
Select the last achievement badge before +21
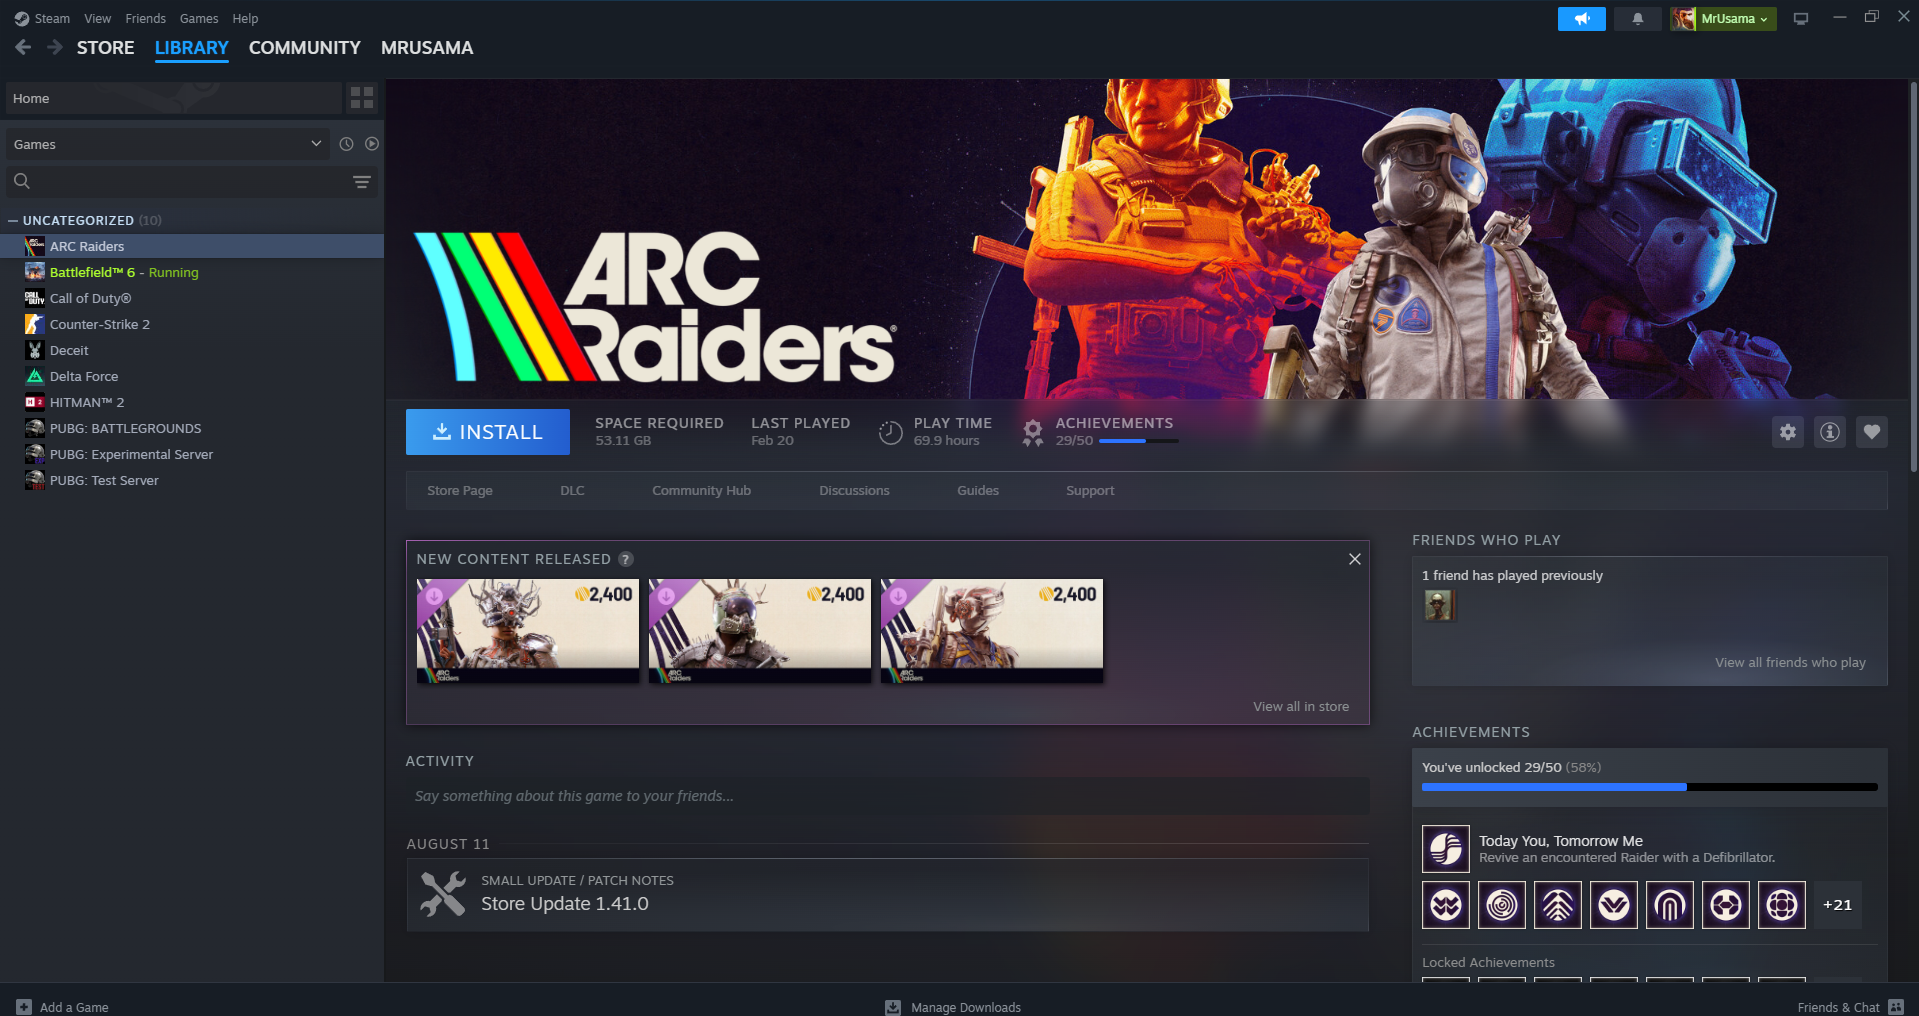[x=1782, y=905]
